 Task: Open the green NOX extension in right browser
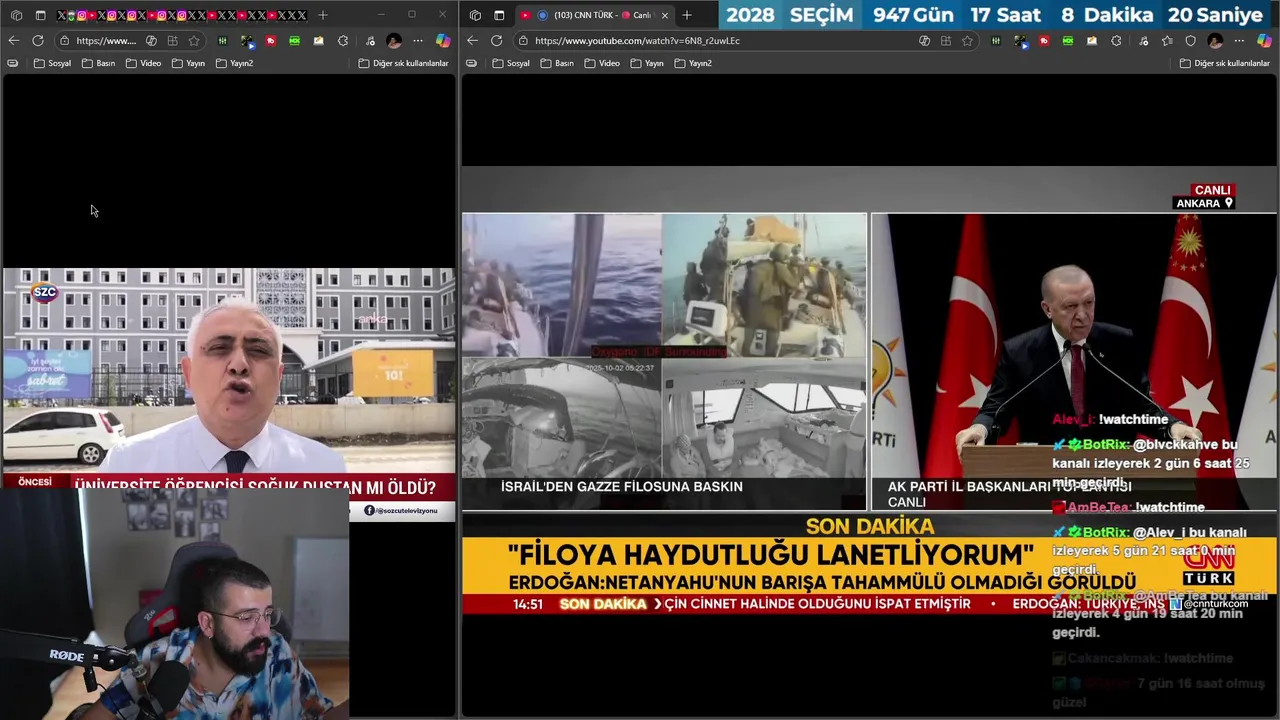(x=1068, y=41)
